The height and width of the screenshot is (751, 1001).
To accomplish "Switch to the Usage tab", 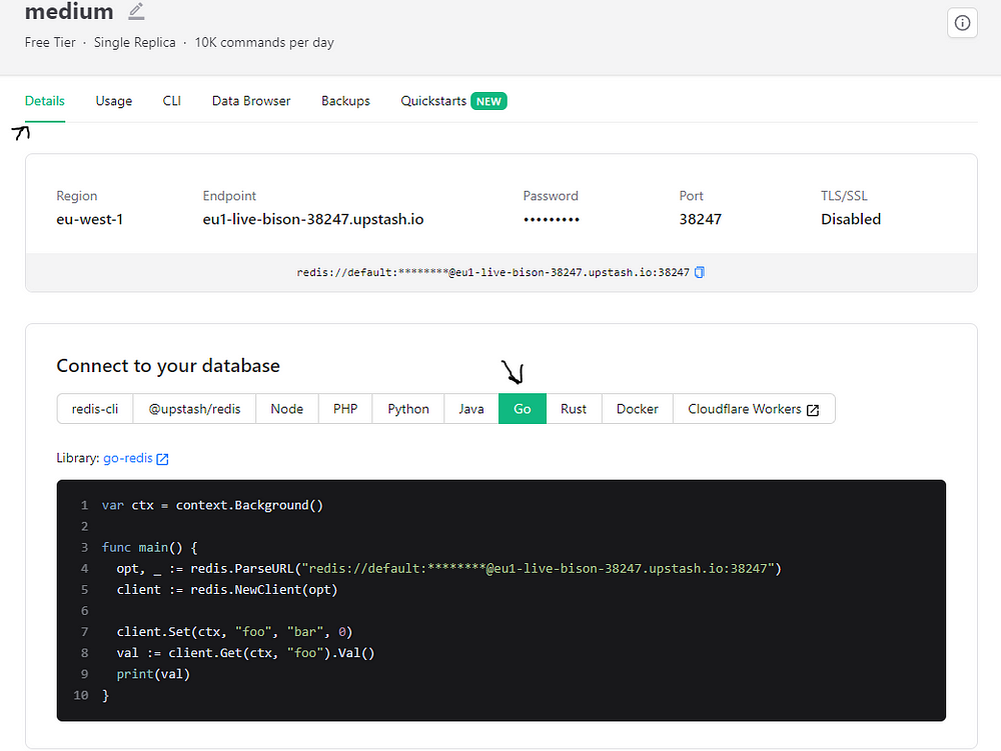I will point(114,101).
